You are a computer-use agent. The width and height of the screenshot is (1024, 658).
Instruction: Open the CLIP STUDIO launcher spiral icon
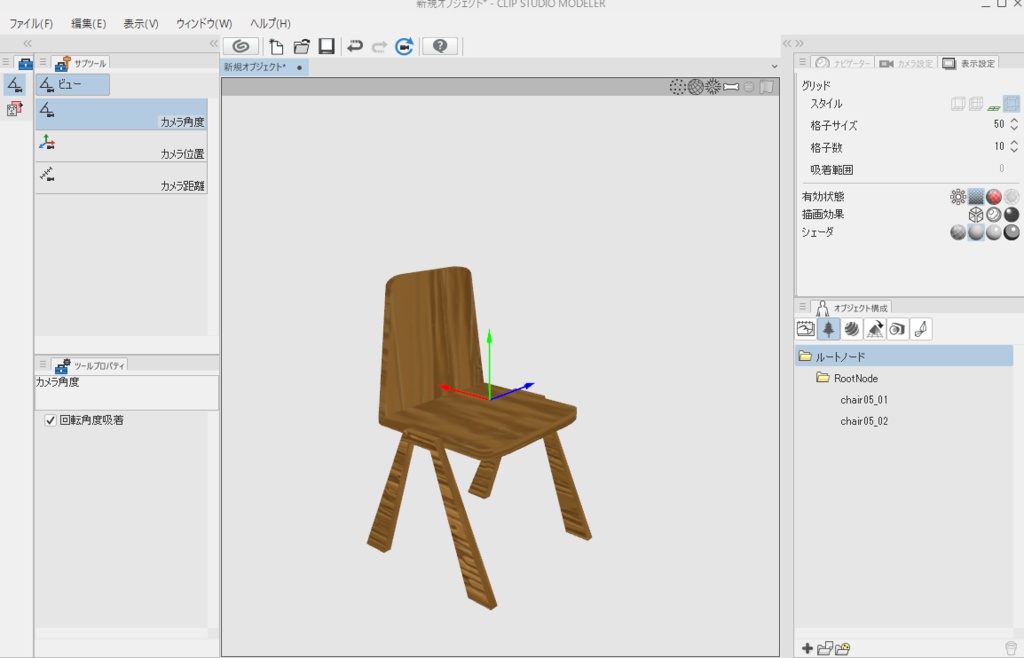241,46
